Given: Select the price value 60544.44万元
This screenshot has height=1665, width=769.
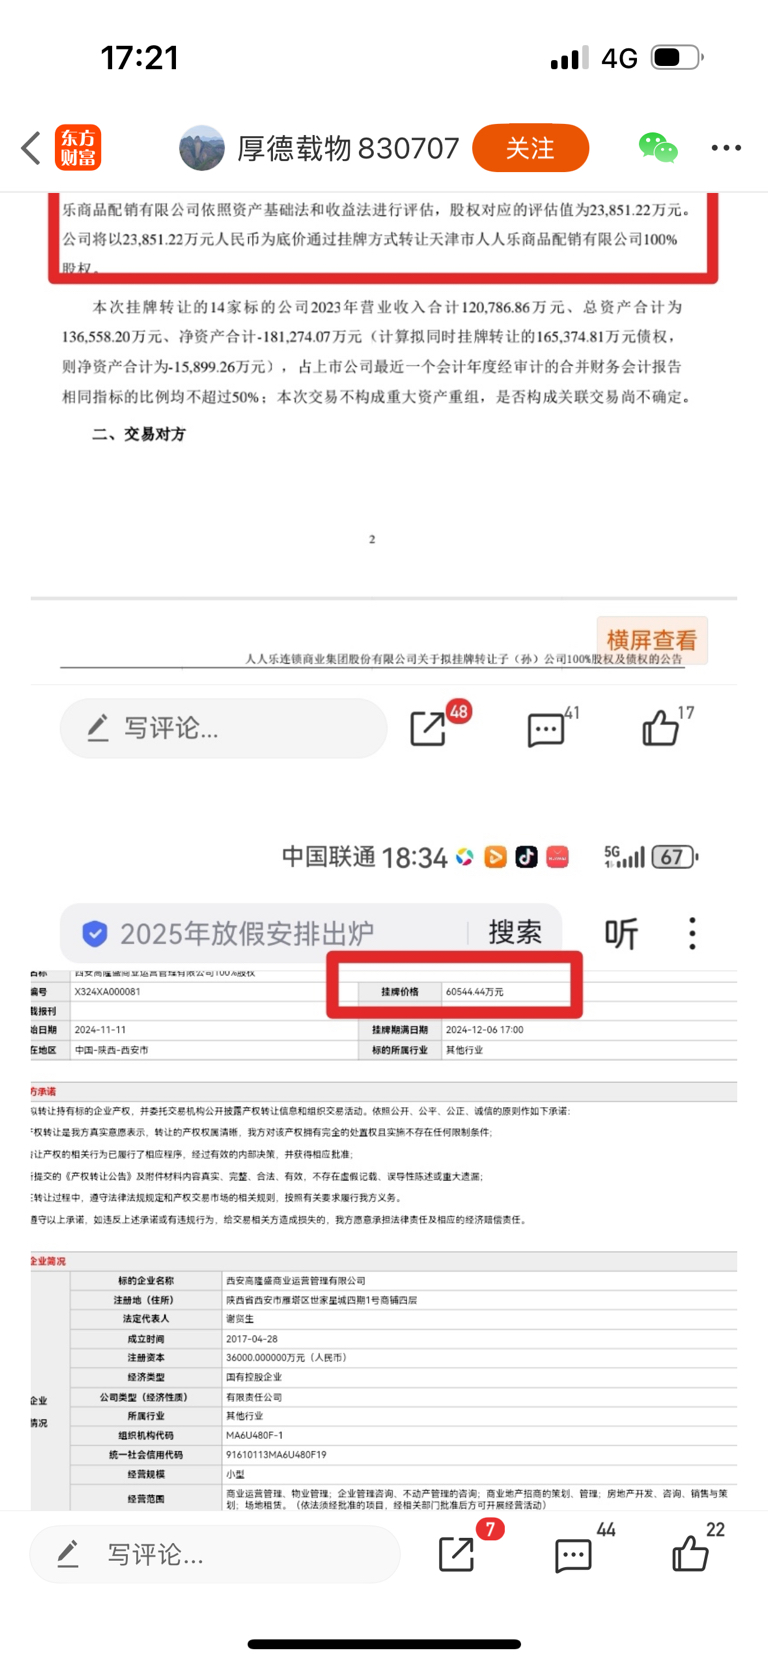Looking at the screenshot, I should pos(475,992).
